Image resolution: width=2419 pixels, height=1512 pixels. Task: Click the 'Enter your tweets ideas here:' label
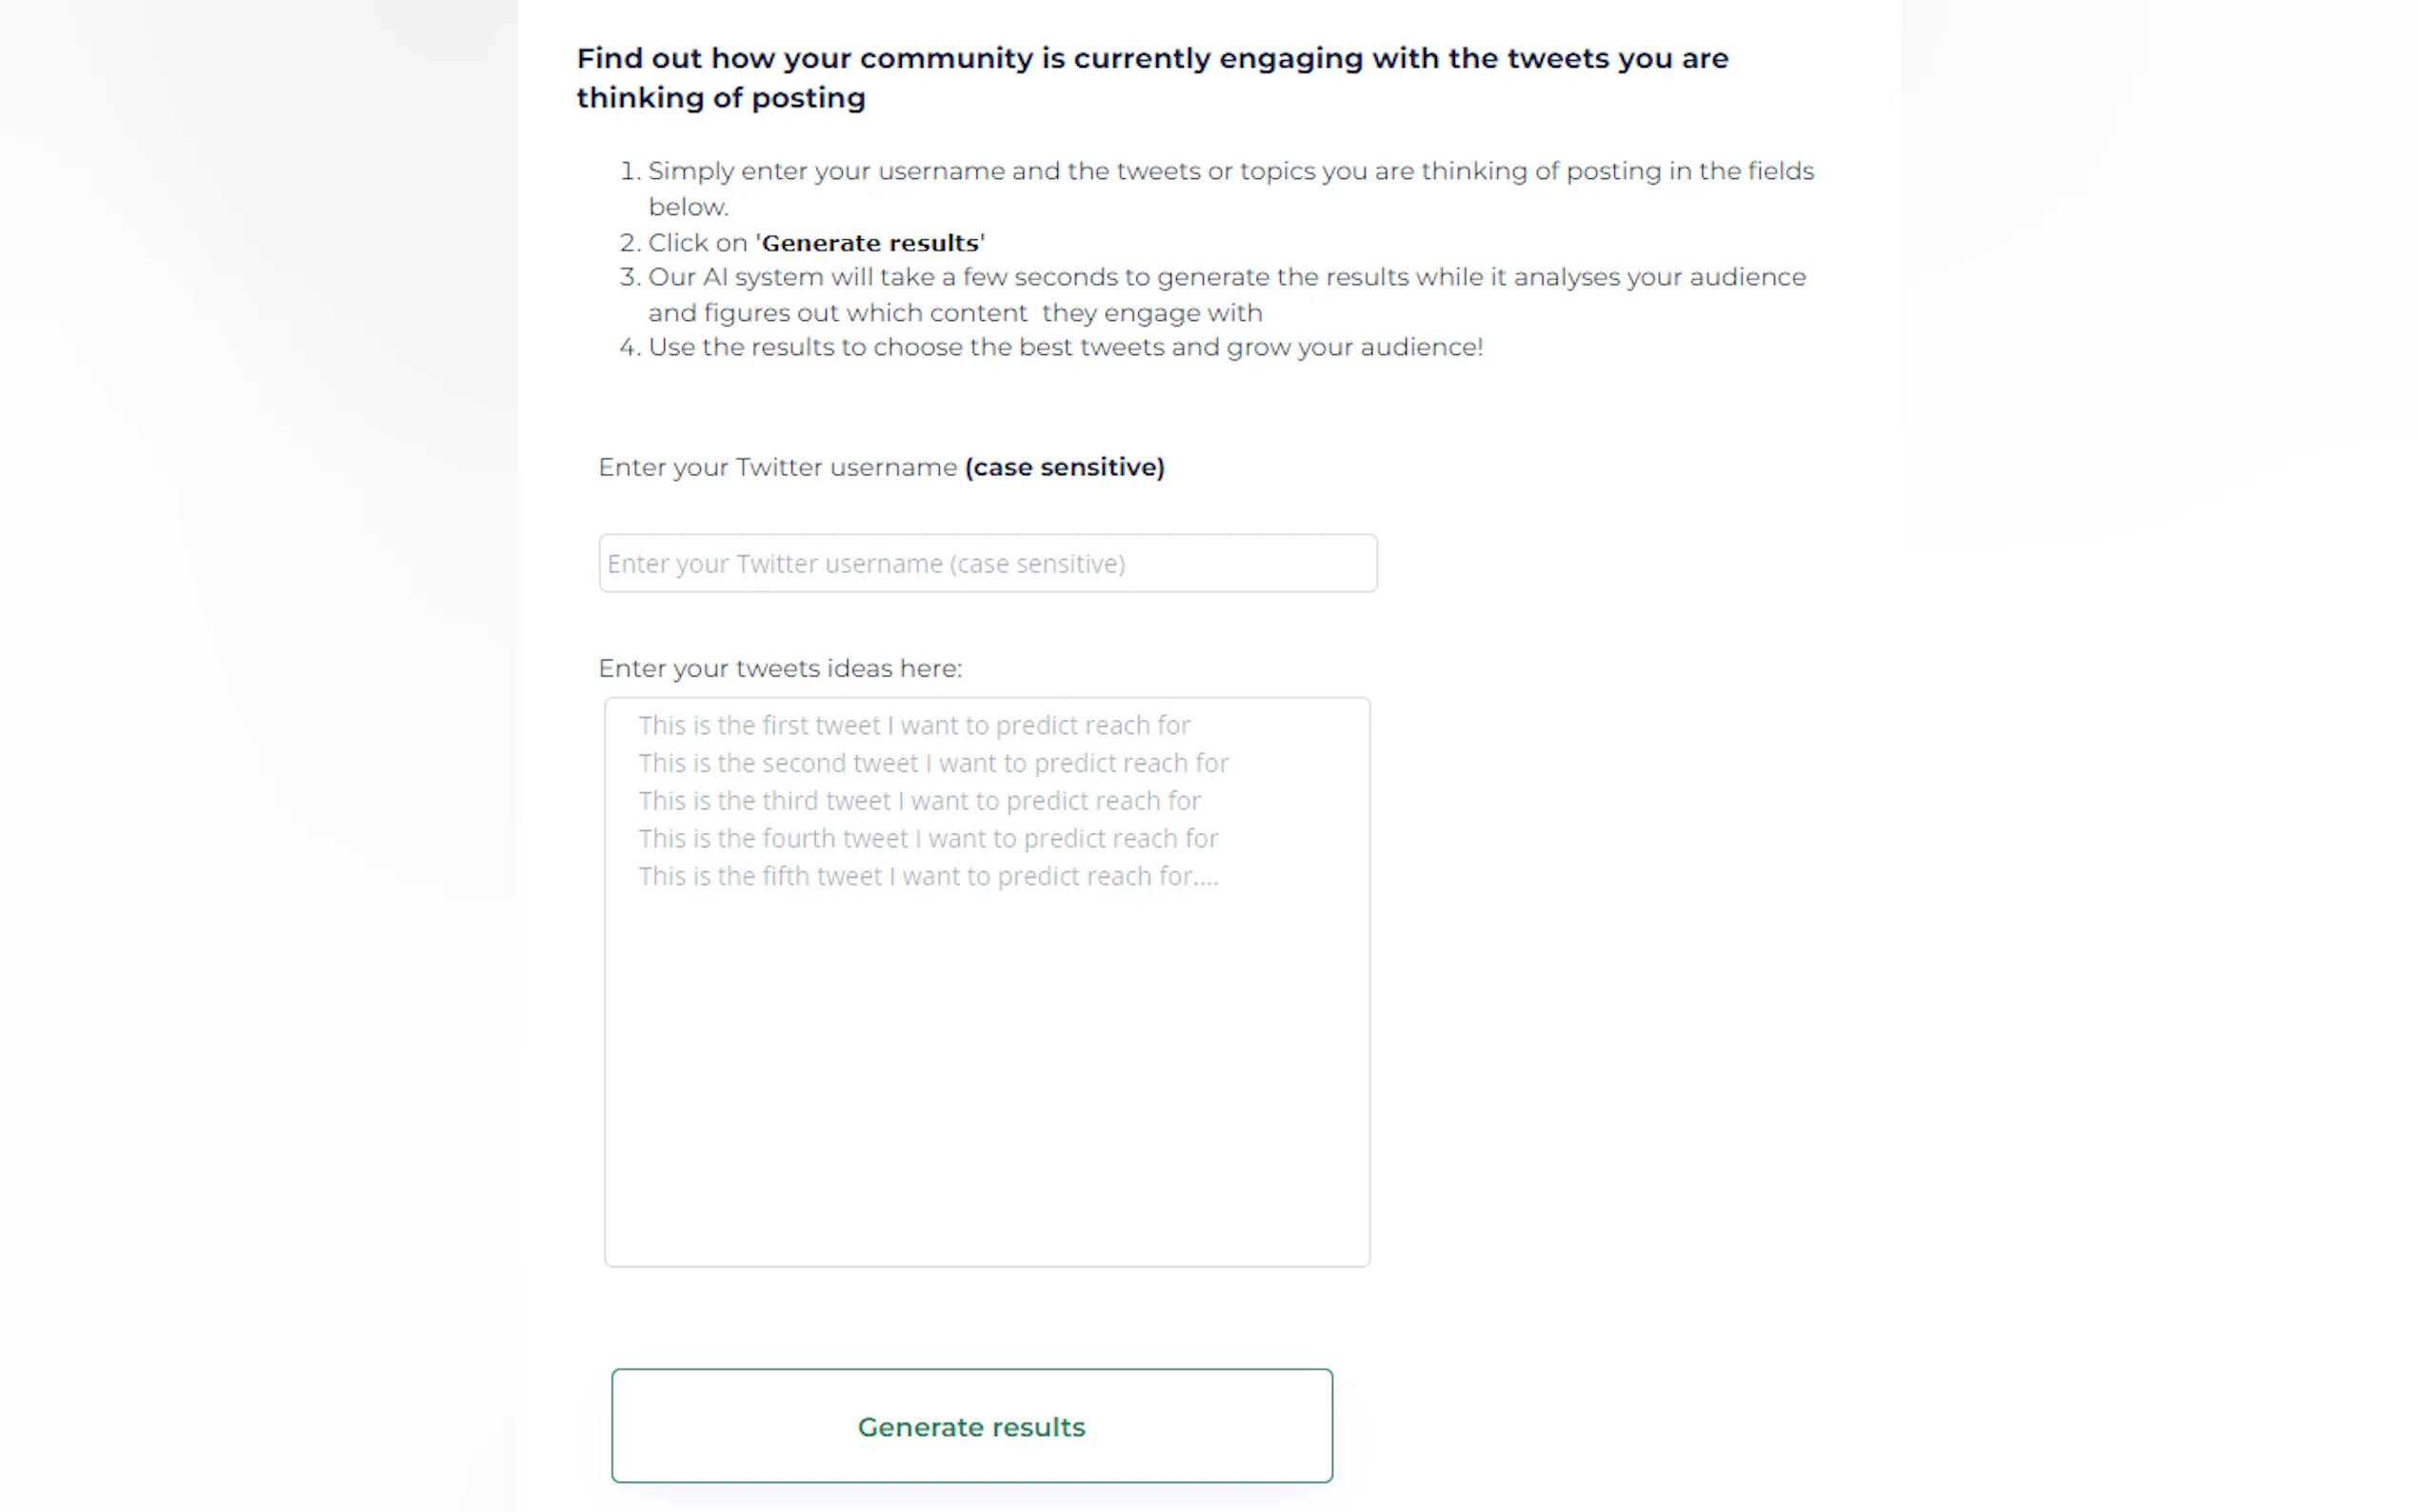tap(780, 668)
